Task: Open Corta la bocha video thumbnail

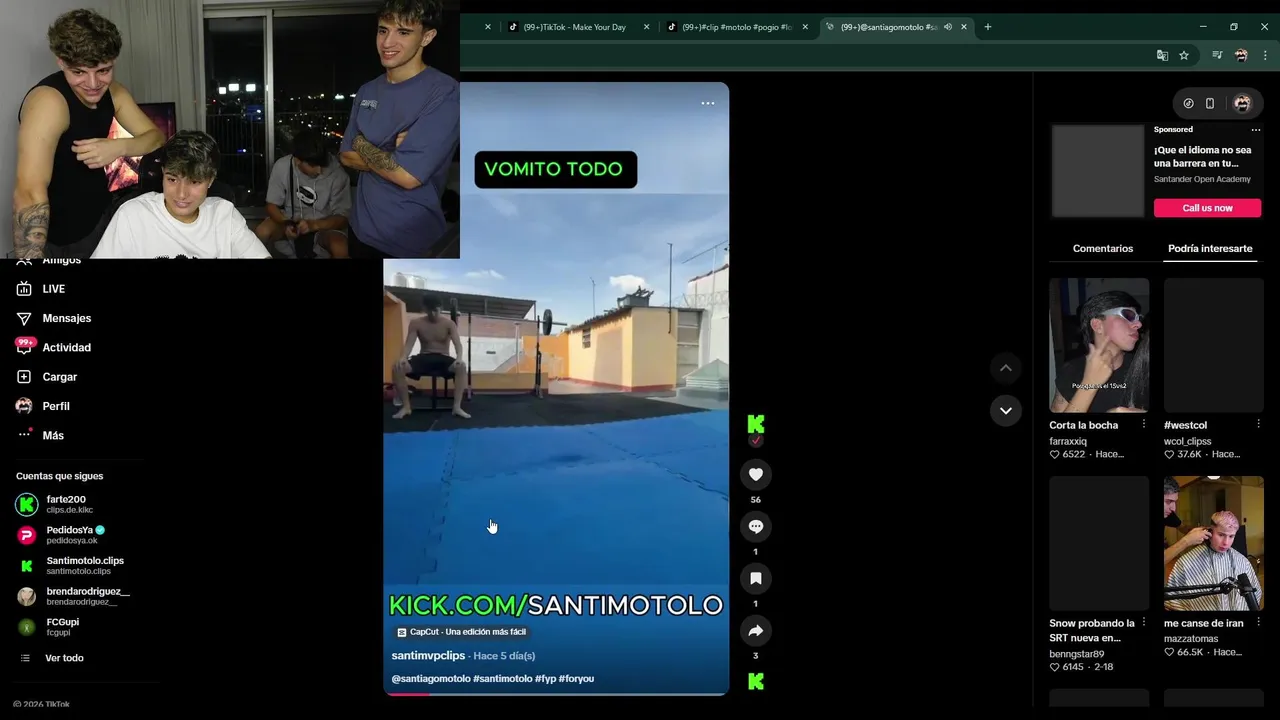Action: 1099,345
